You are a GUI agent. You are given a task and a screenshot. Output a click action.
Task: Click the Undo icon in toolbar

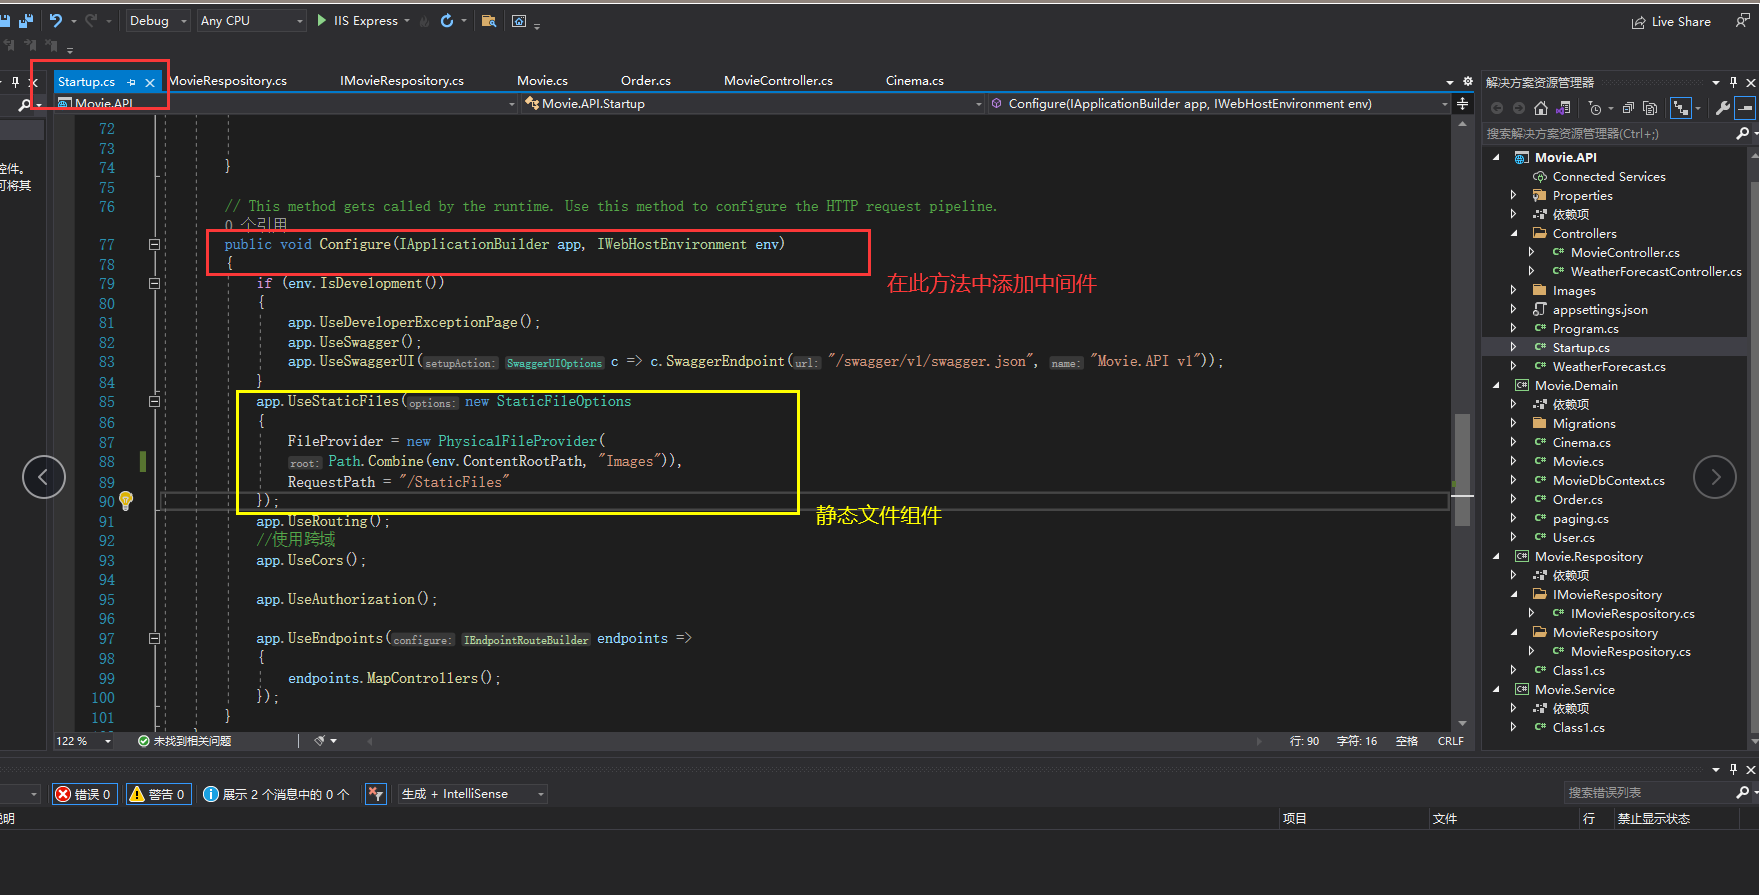[56, 20]
